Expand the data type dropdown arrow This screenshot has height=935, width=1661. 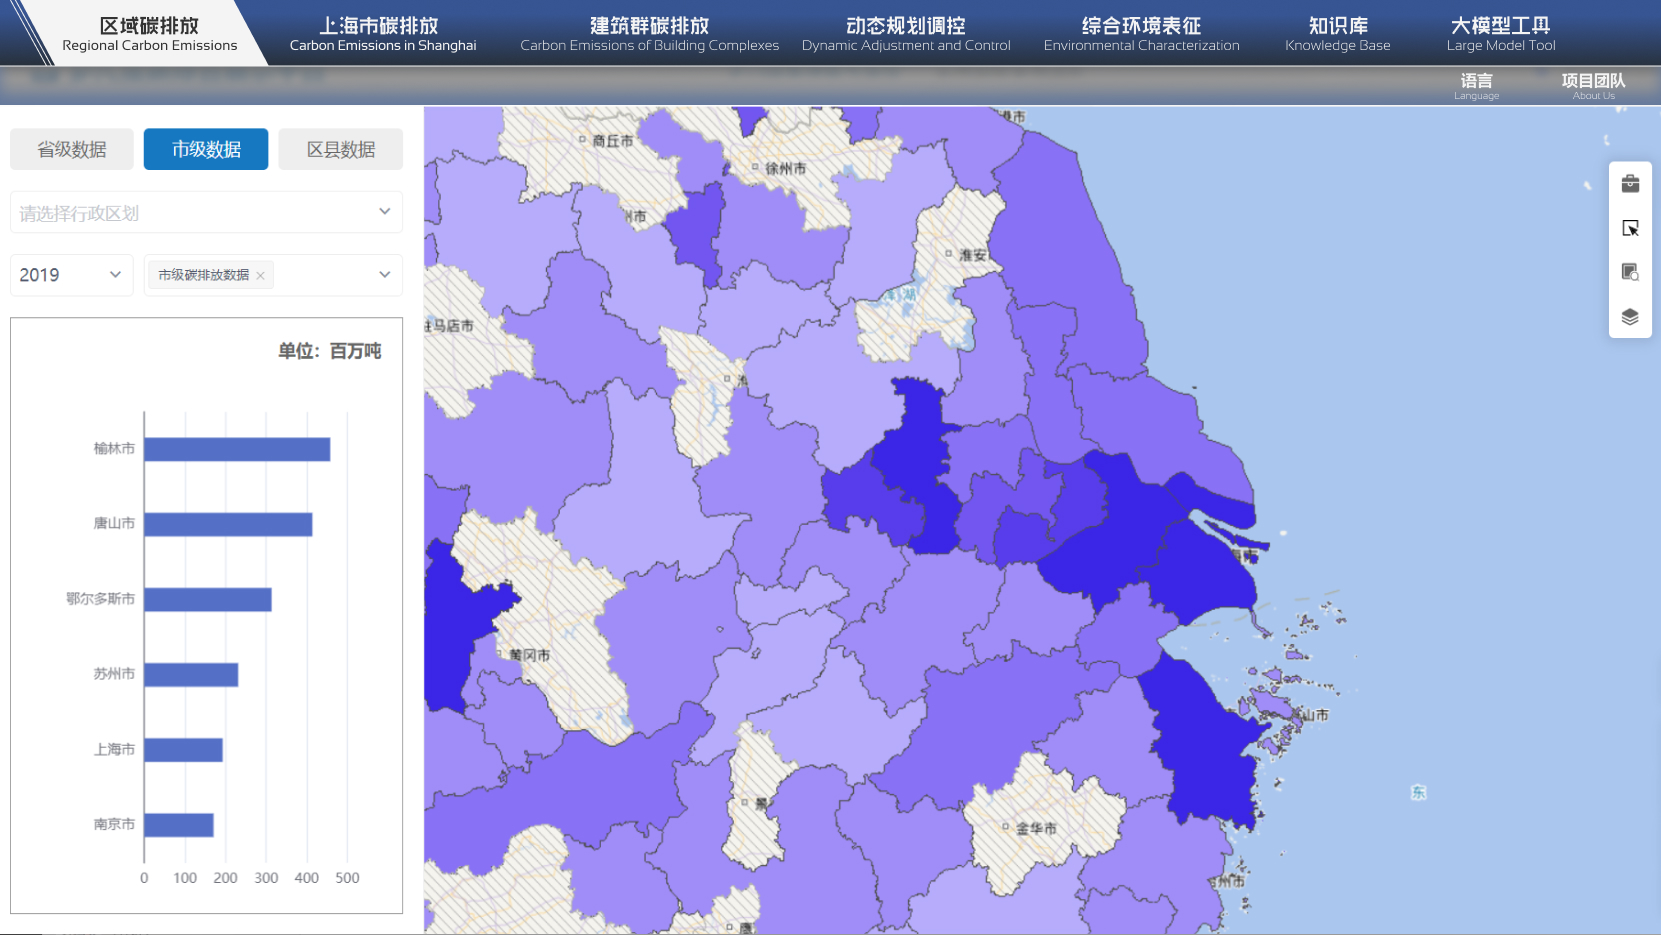tap(385, 275)
